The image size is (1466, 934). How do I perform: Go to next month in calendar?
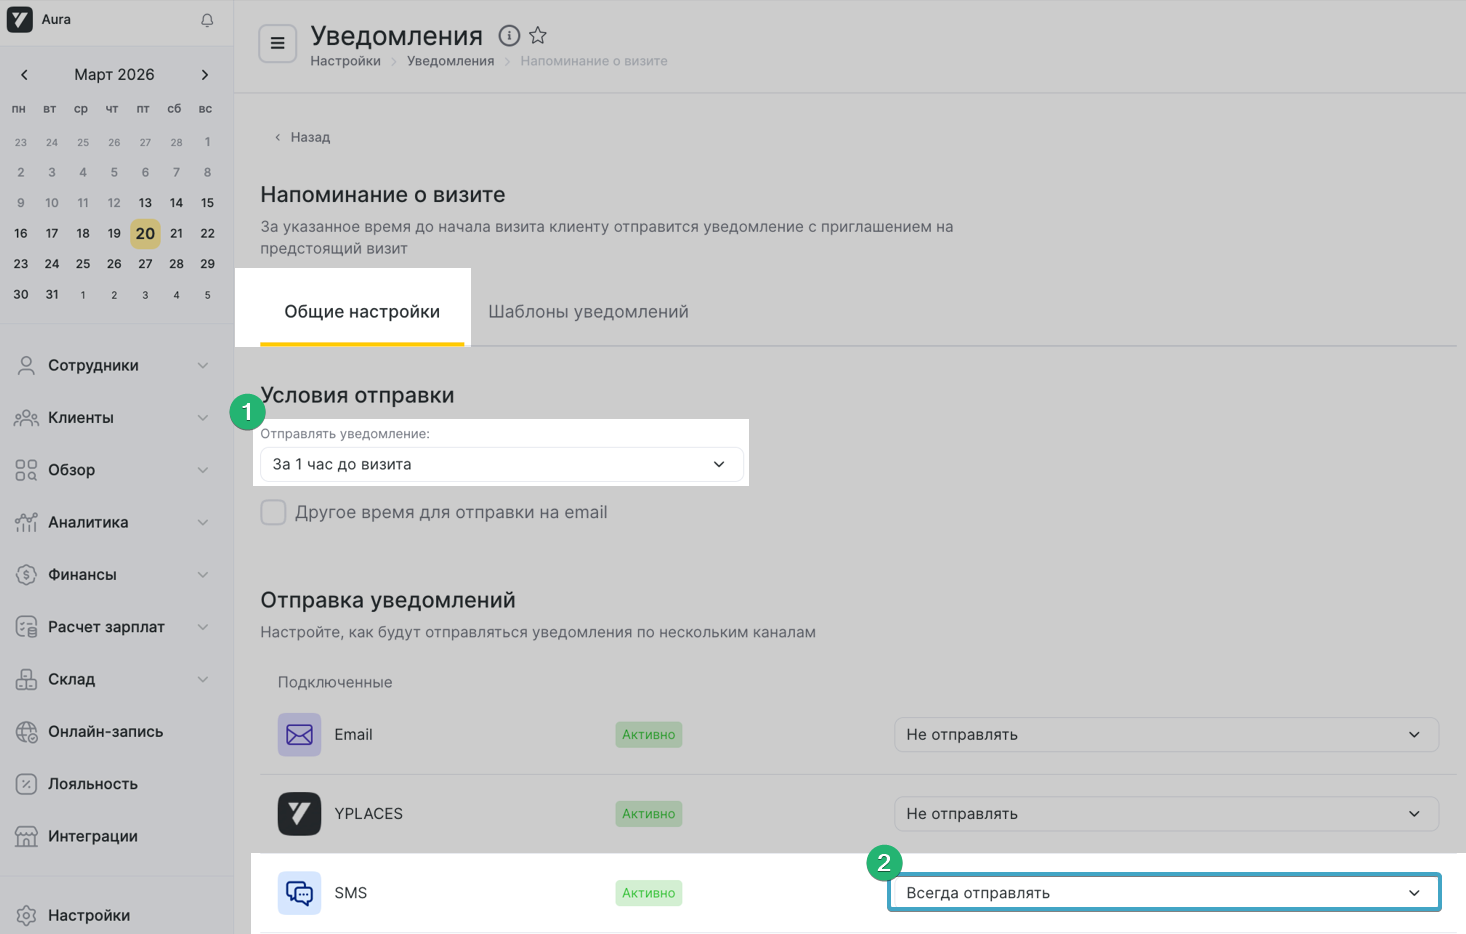[205, 75]
